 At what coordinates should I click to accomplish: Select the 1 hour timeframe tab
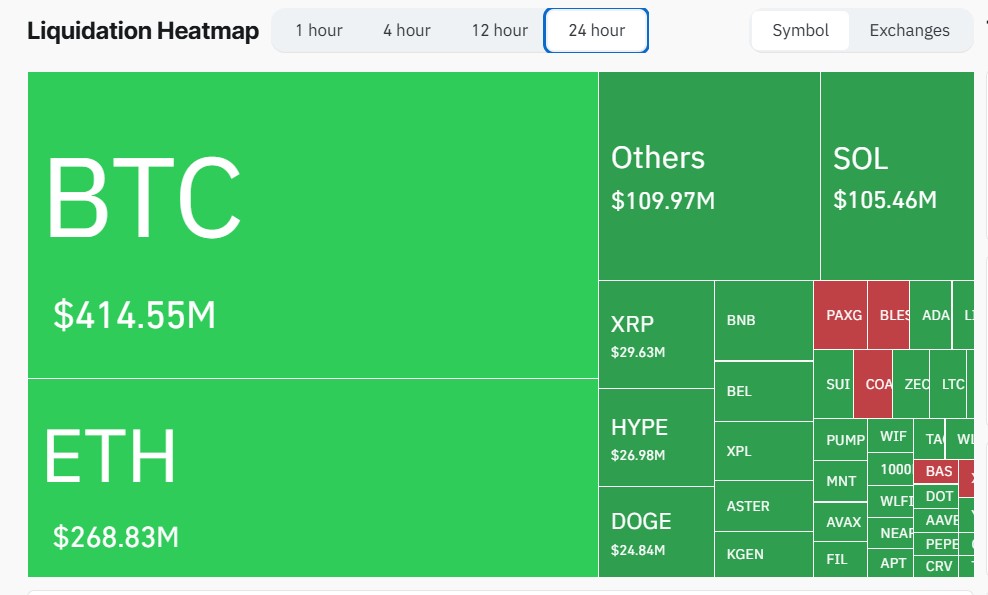(319, 30)
